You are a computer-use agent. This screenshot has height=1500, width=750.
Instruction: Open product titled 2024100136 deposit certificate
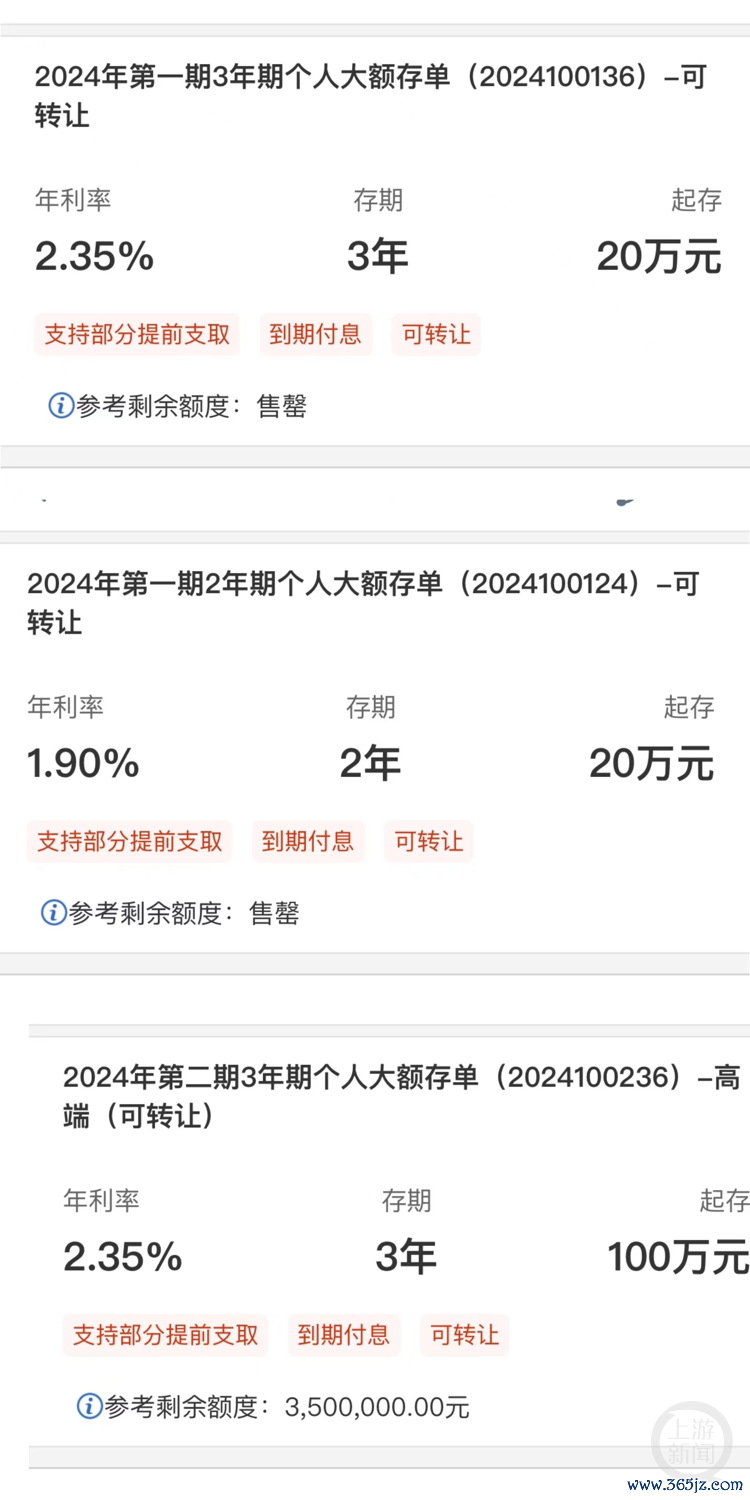(x=370, y=96)
